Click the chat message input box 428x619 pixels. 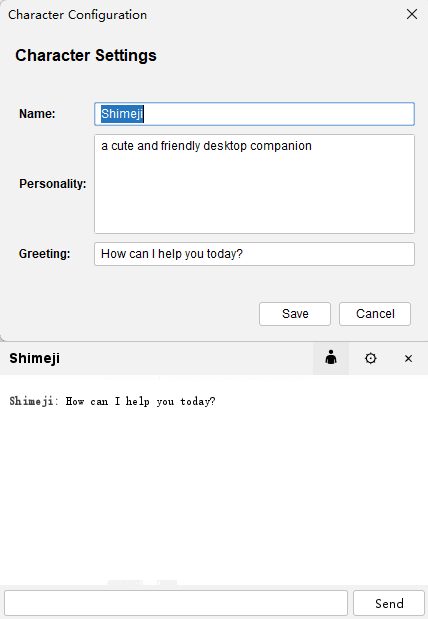point(176,603)
